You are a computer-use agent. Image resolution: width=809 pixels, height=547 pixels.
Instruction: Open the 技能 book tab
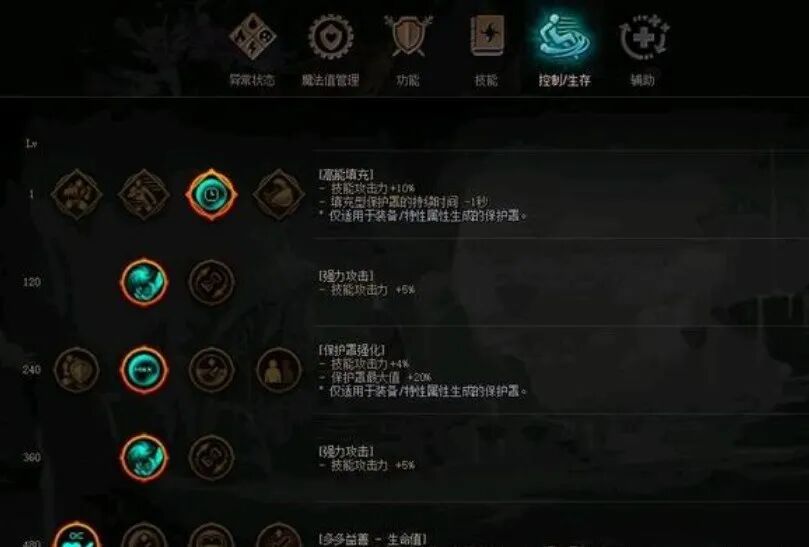click(486, 51)
